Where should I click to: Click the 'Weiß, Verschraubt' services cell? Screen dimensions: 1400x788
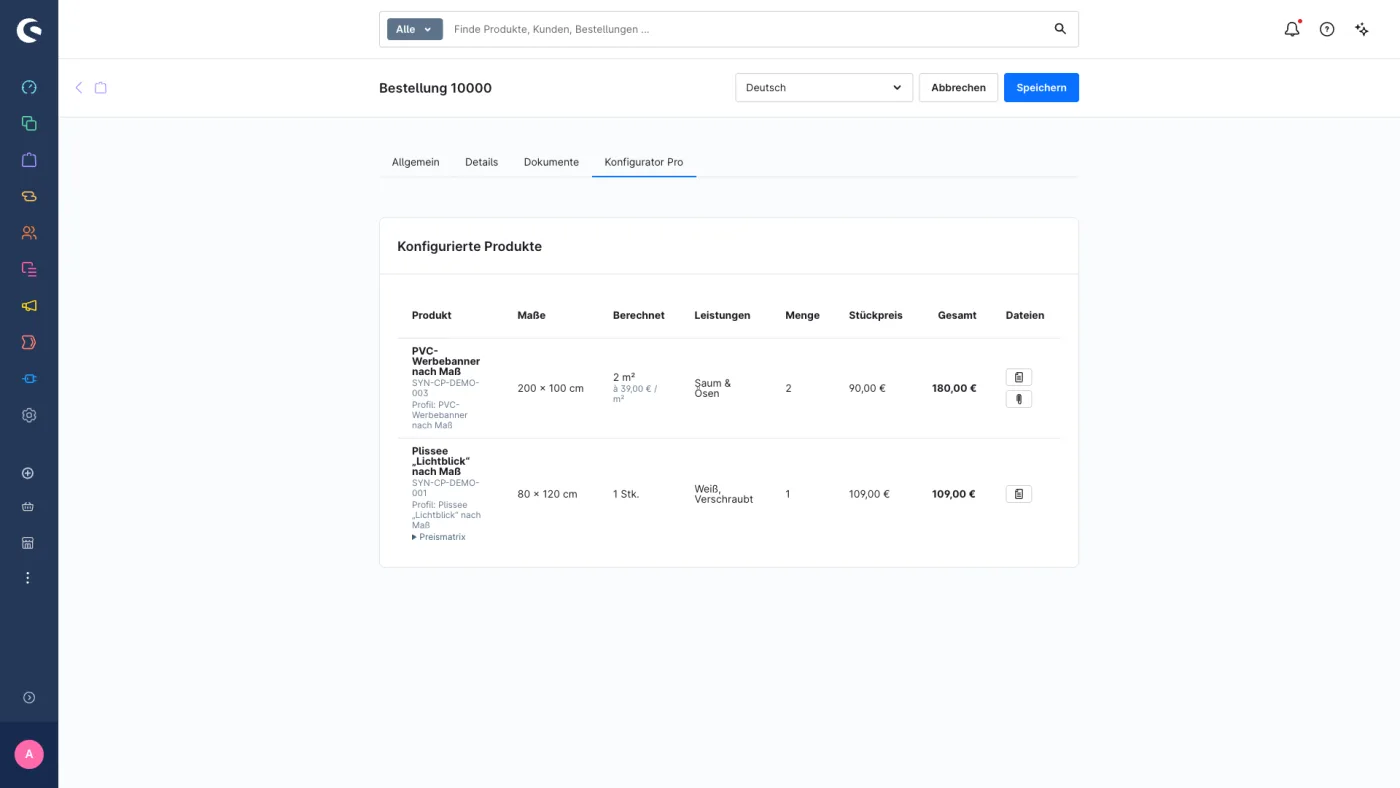click(x=724, y=494)
